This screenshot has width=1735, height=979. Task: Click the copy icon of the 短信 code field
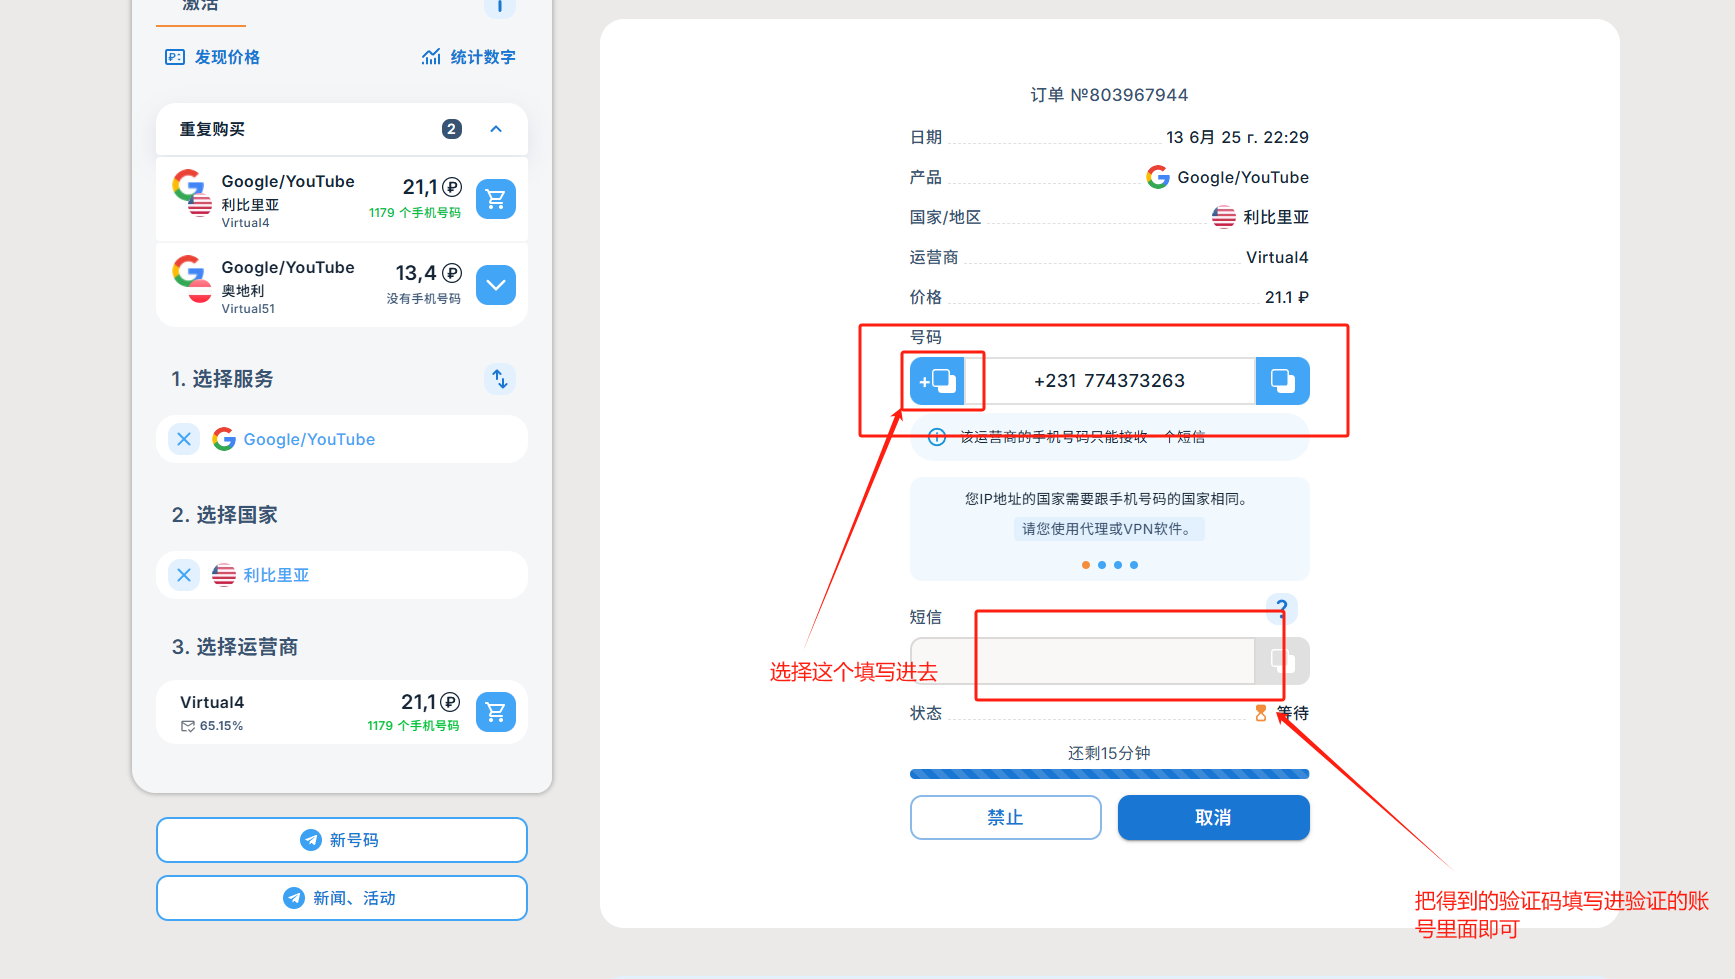(1283, 661)
